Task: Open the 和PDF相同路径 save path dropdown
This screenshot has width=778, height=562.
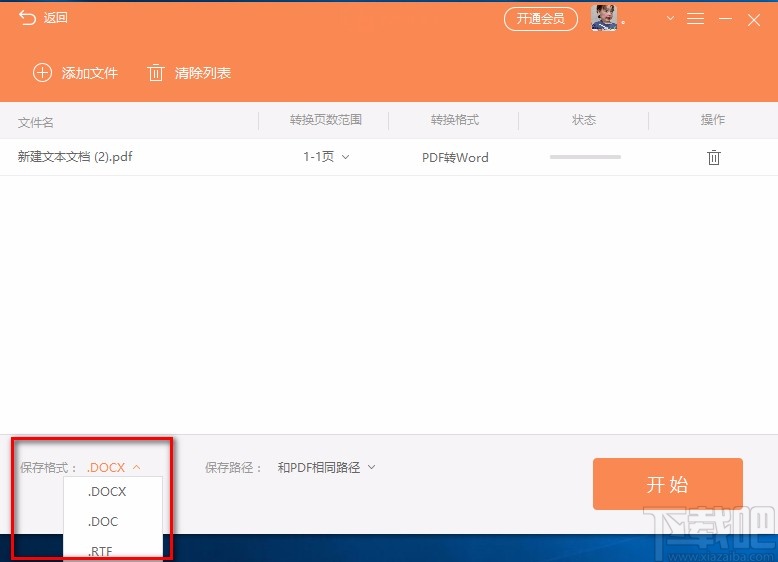Action: pos(326,467)
